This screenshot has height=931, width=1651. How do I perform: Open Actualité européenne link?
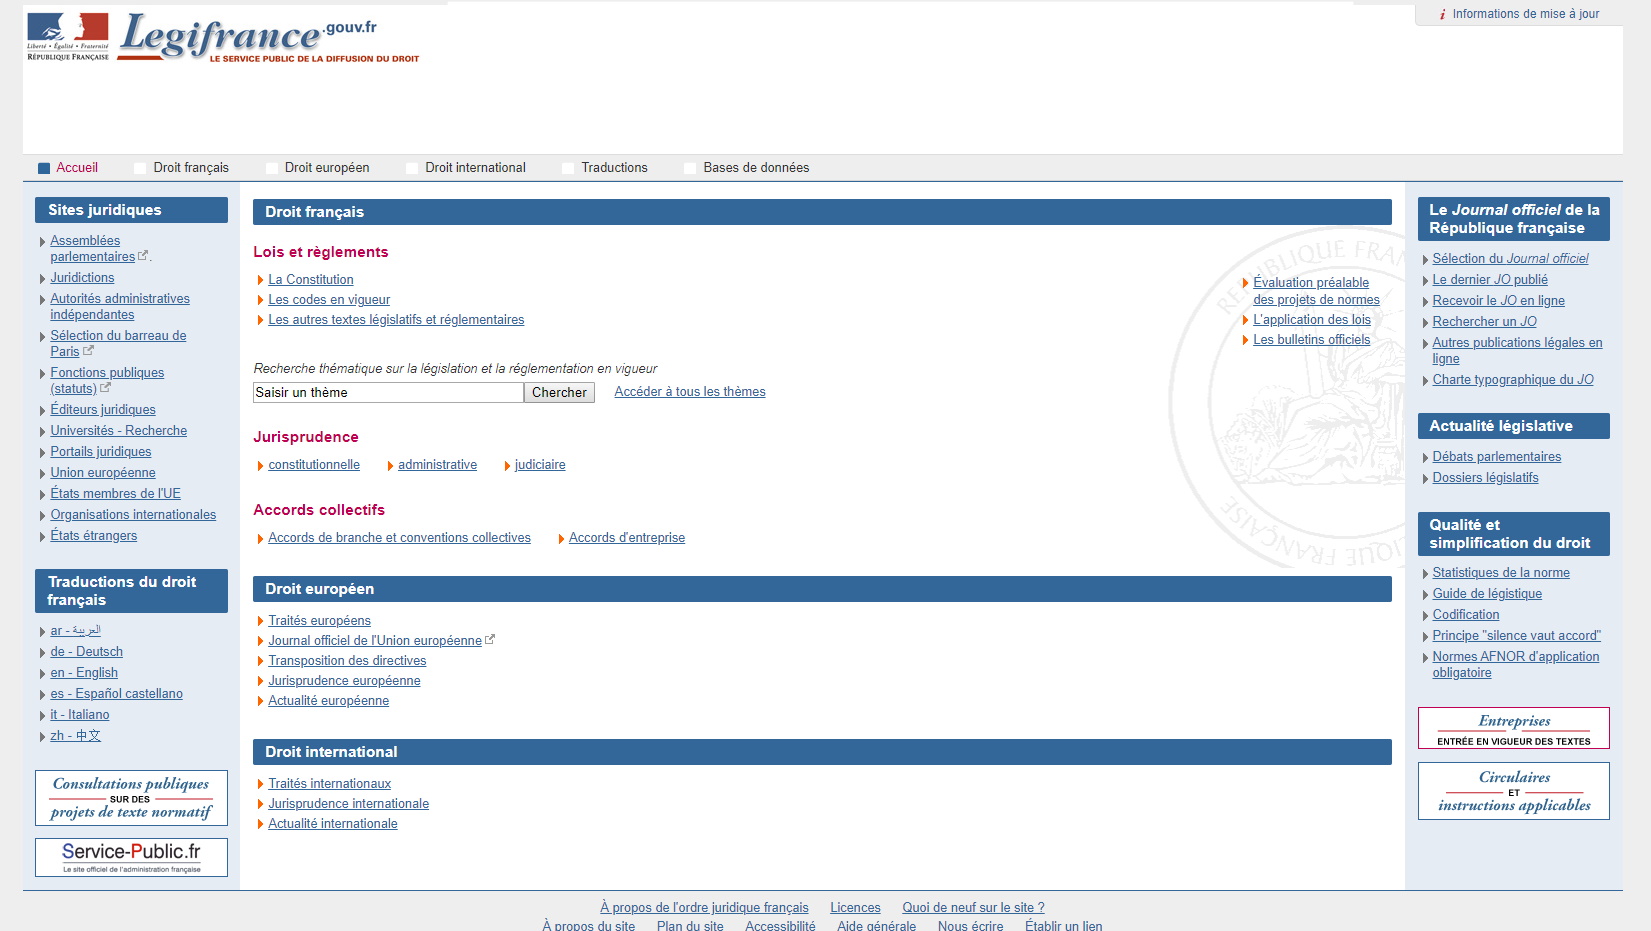tap(328, 701)
